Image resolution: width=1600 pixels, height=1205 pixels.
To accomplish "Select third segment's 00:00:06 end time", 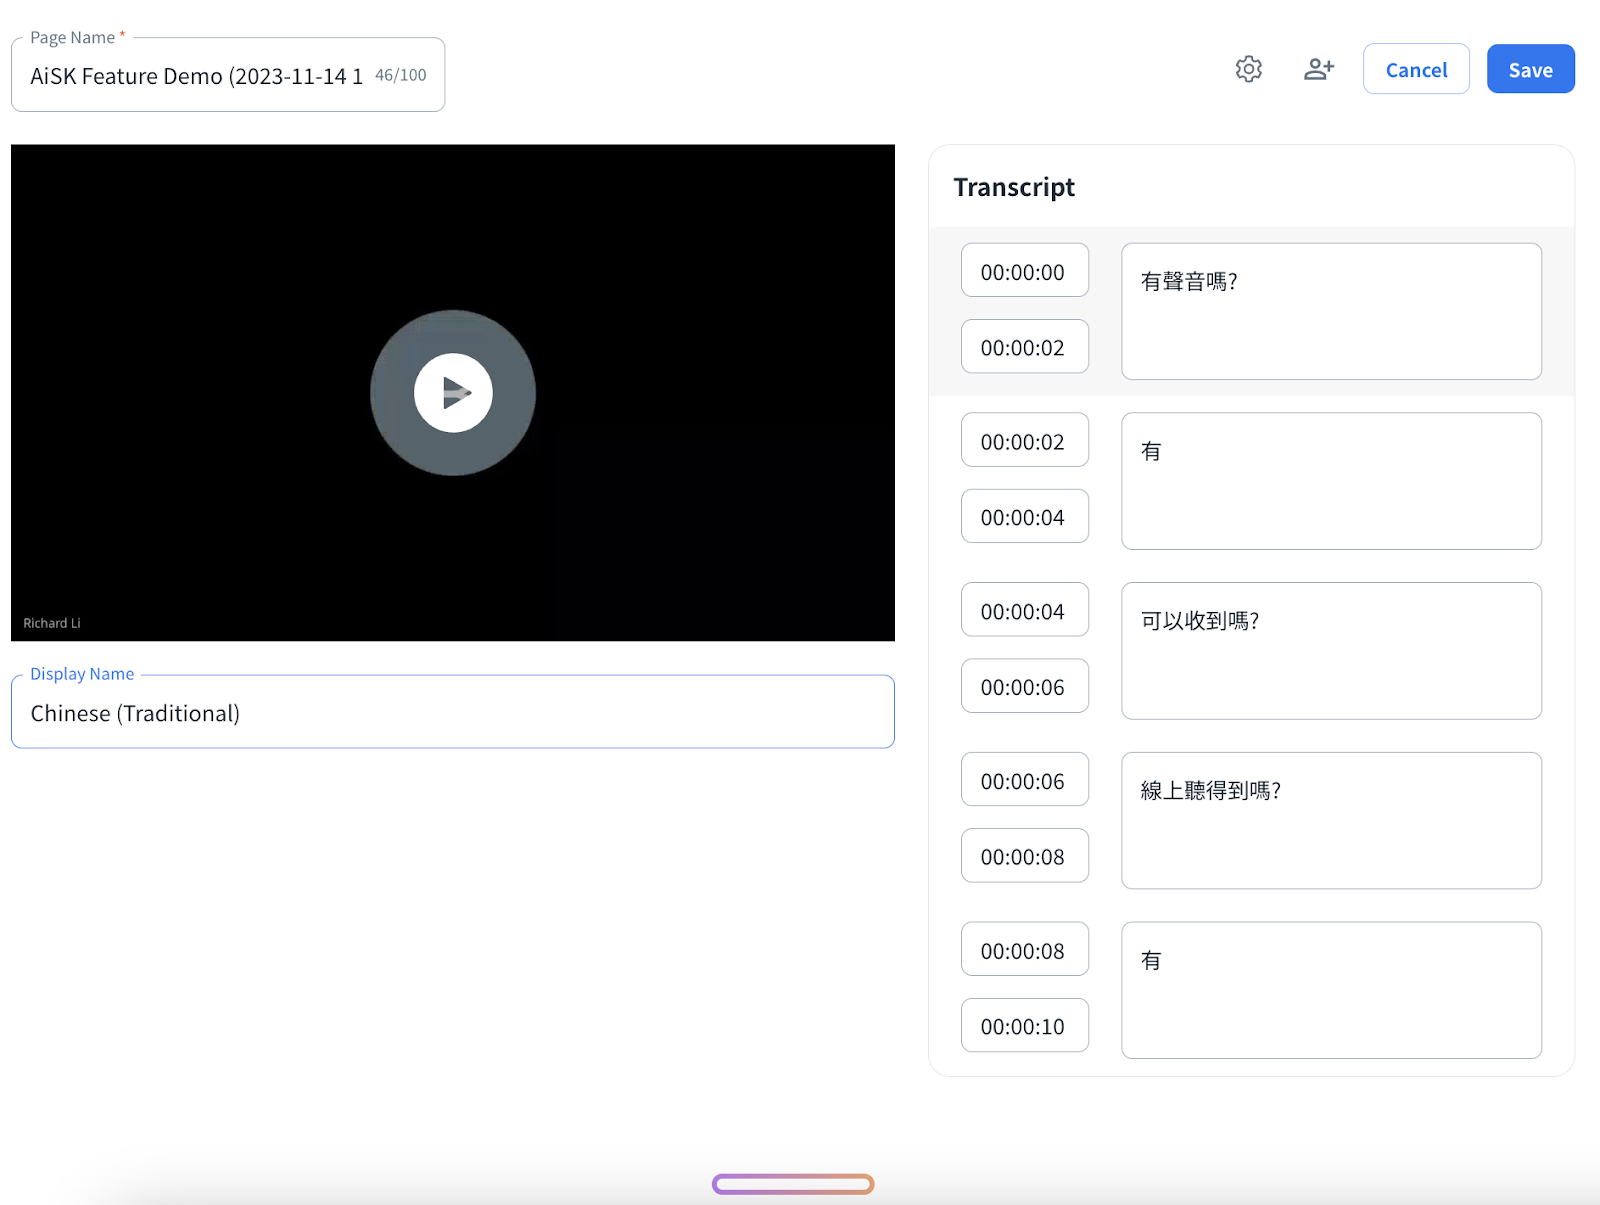I will point(1024,687).
